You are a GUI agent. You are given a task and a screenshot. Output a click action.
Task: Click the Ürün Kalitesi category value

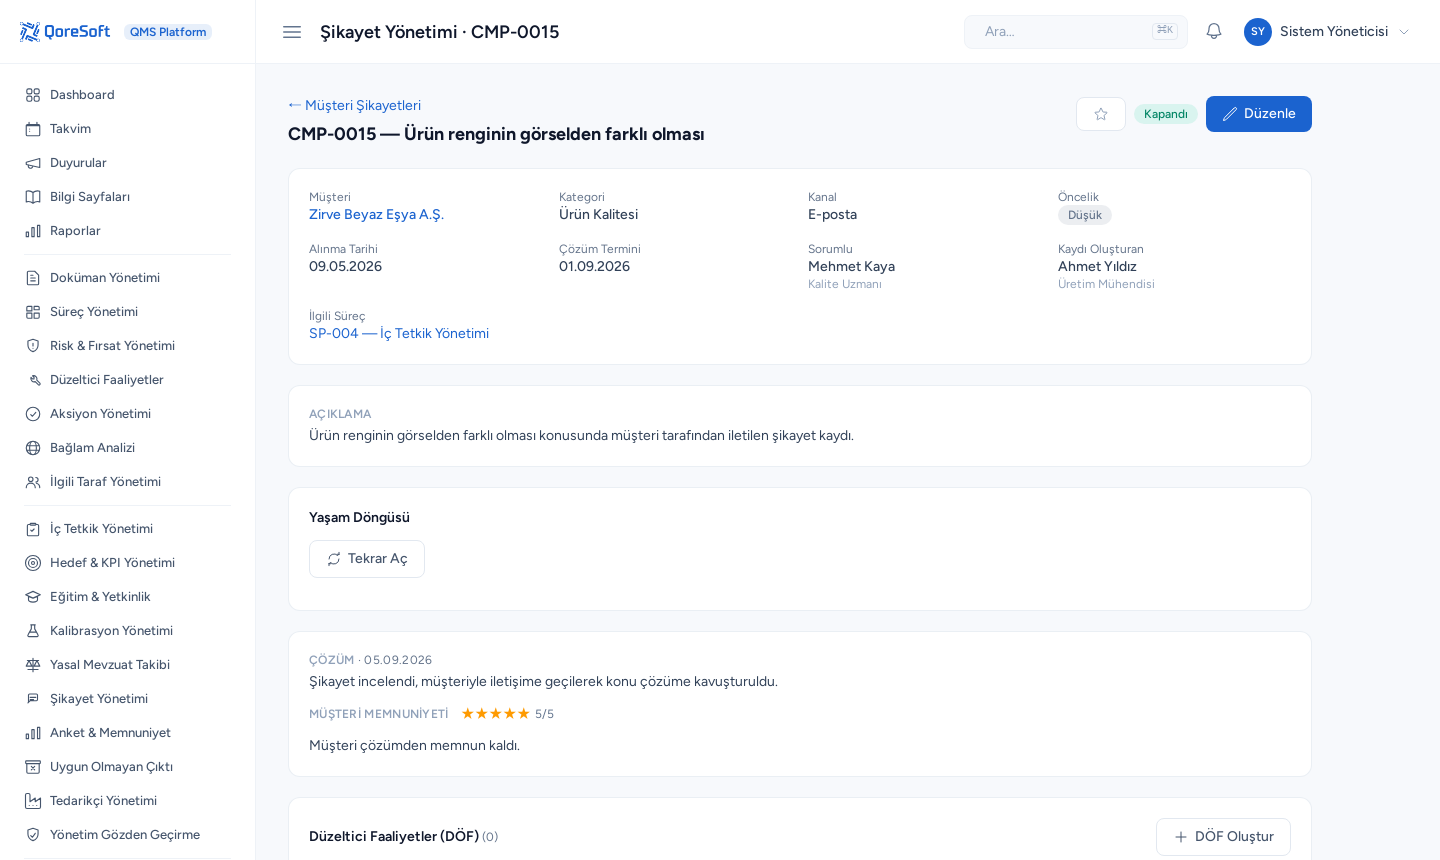[598, 214]
